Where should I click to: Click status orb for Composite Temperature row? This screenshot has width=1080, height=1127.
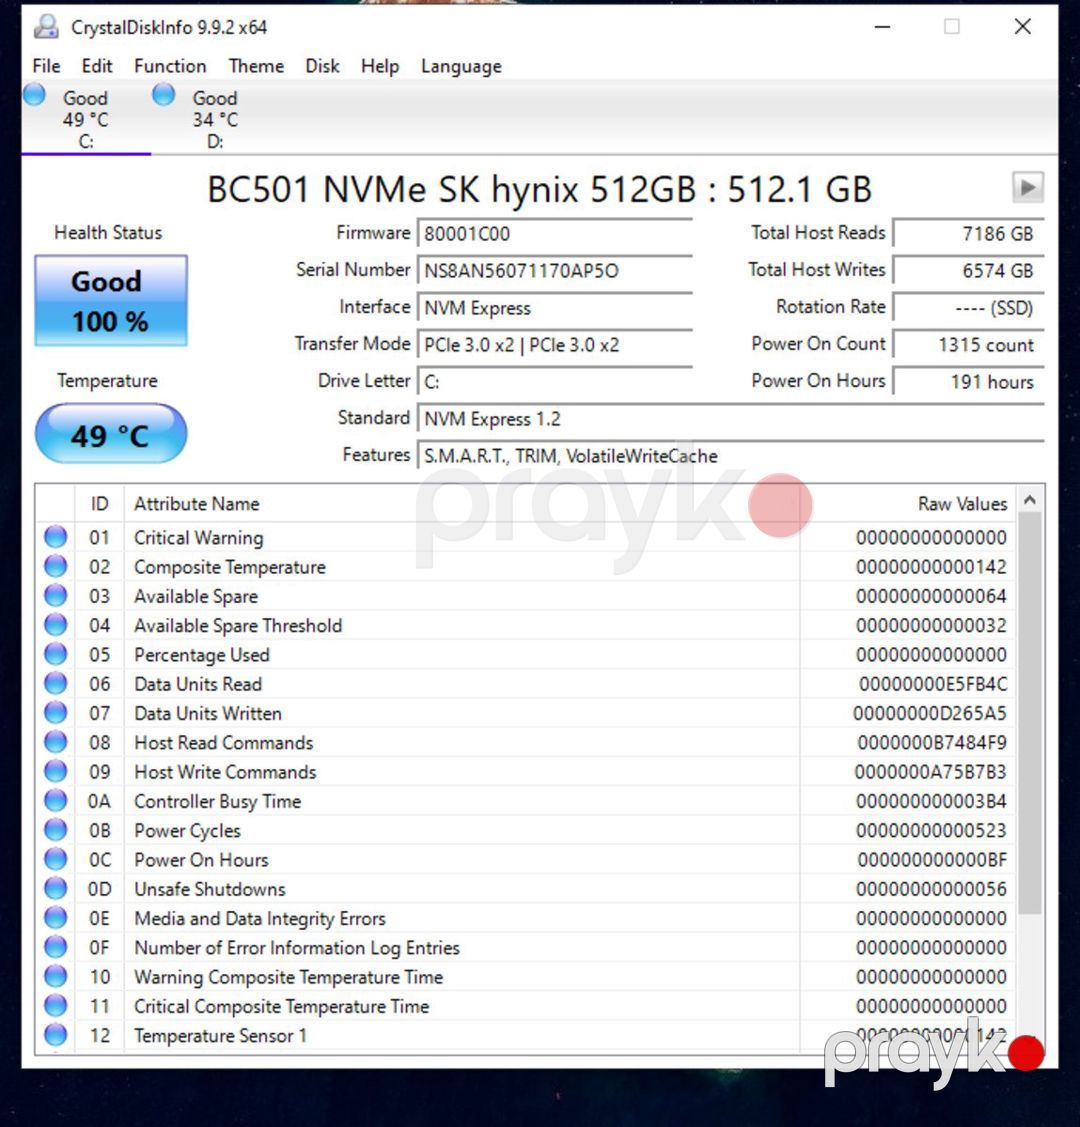tap(55, 566)
